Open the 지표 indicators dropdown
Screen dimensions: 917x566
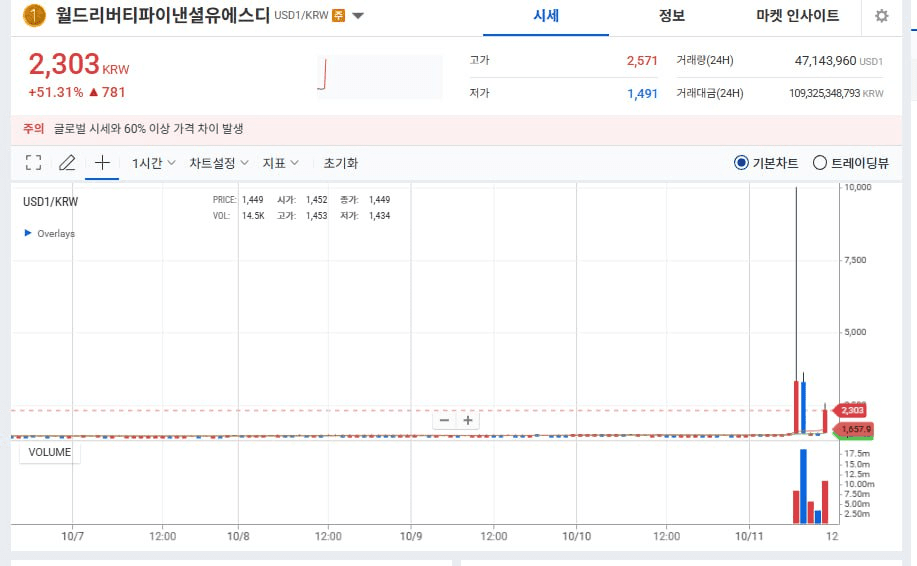[x=280, y=163]
